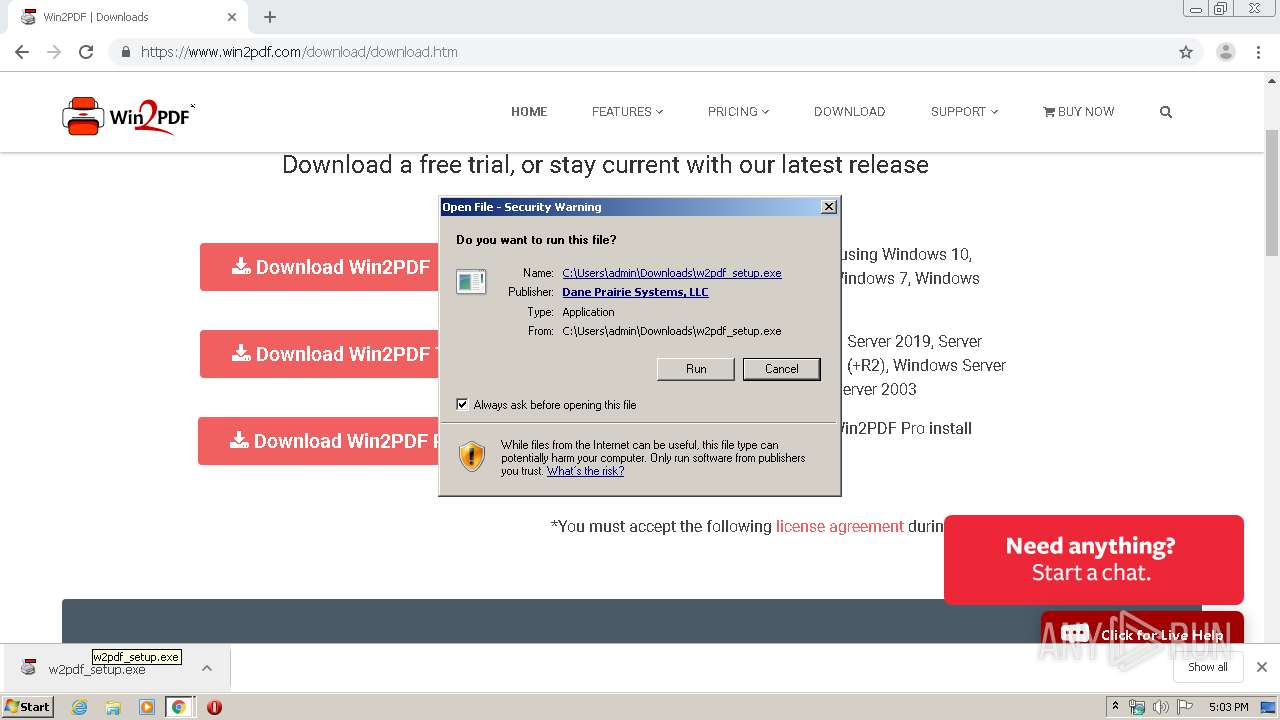Click the padlock site info icon
Screen dimensions: 1280x720
coord(125,52)
